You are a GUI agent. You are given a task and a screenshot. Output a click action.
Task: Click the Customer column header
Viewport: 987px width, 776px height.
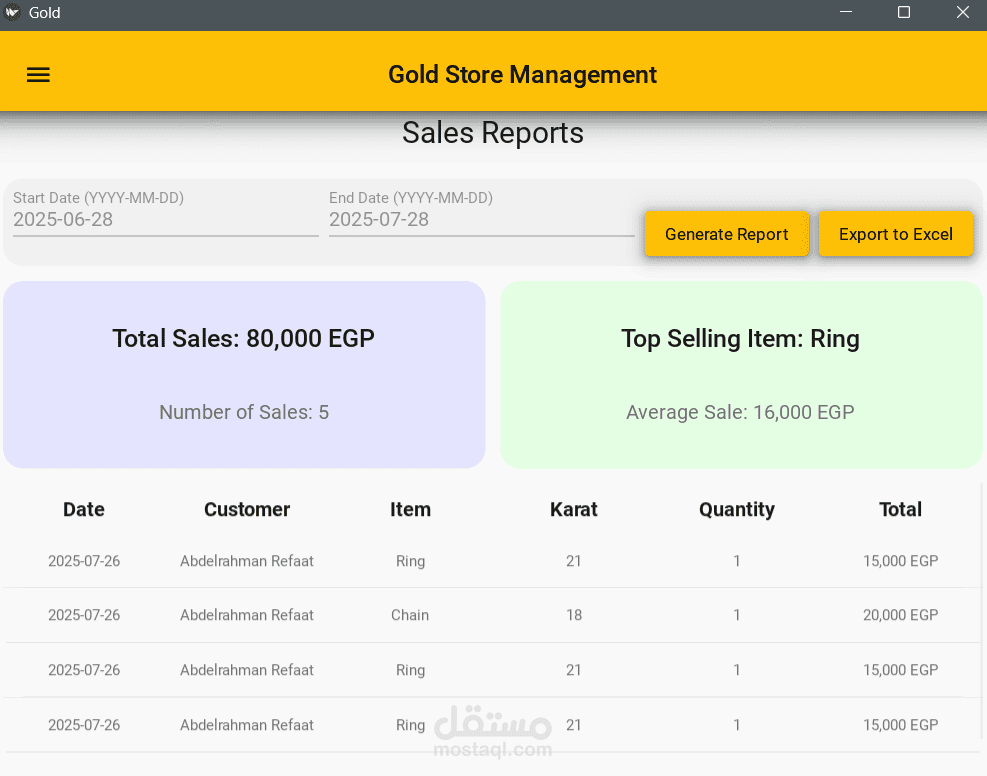click(247, 509)
